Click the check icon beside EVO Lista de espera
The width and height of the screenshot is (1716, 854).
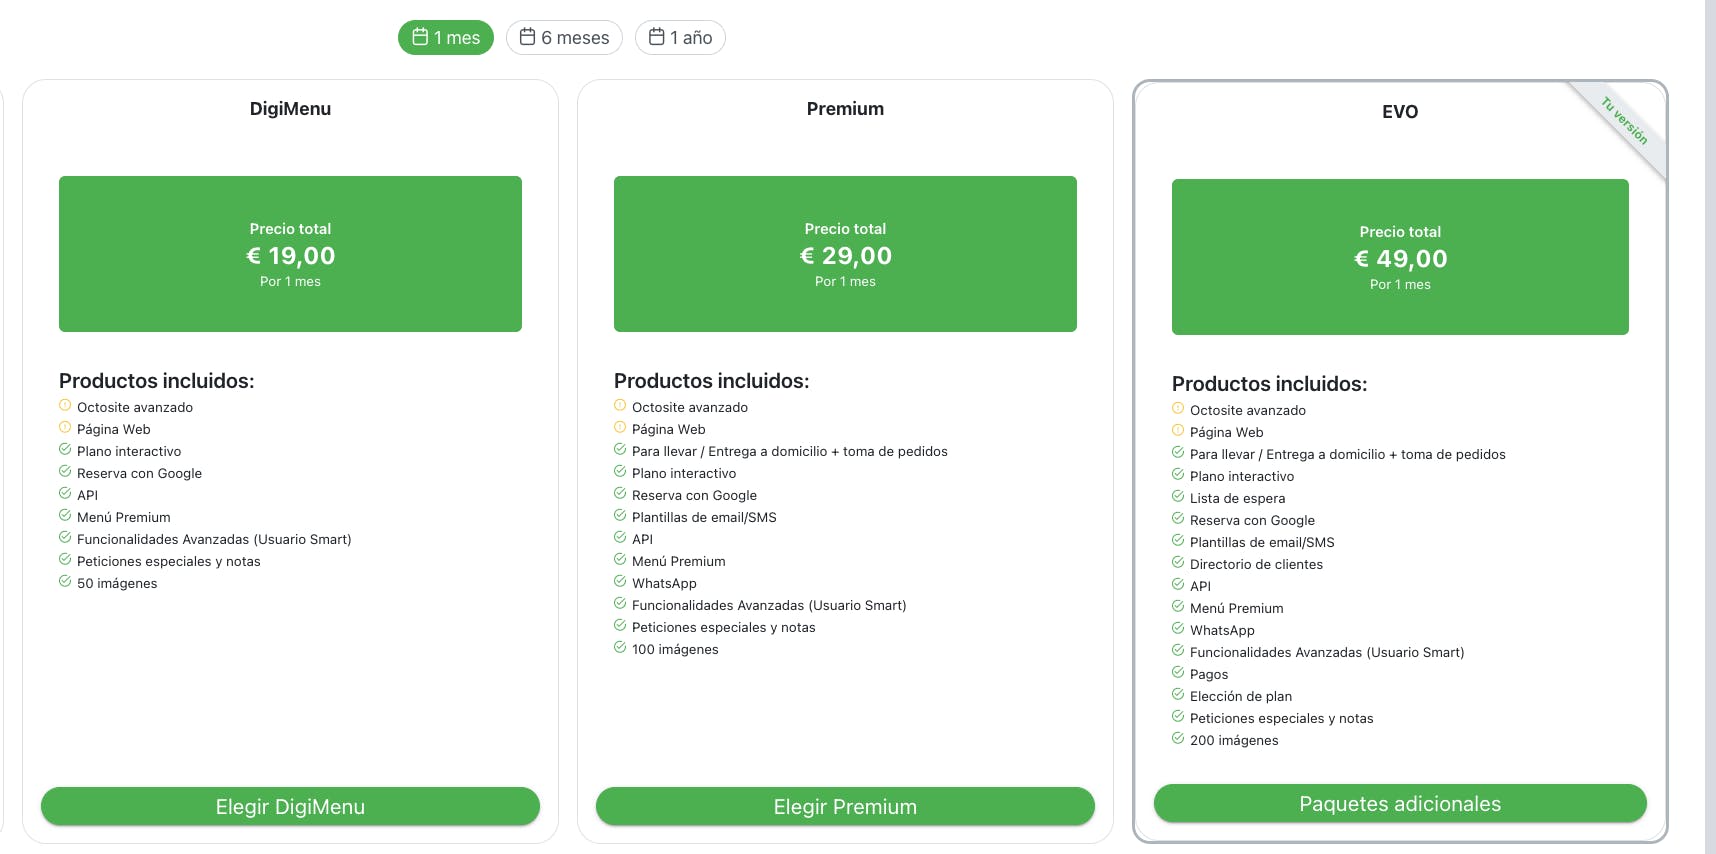1178,497
